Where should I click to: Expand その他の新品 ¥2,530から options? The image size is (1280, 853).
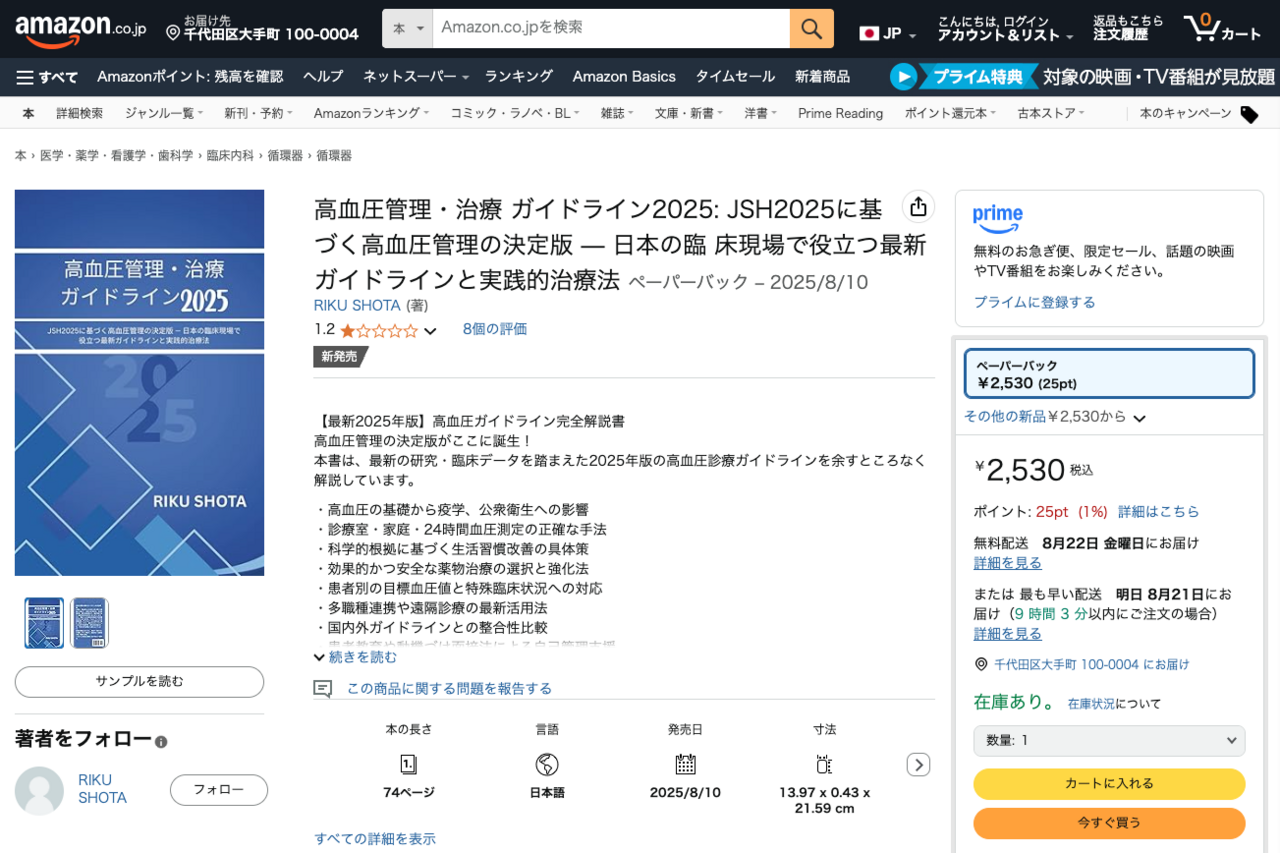[1055, 417]
